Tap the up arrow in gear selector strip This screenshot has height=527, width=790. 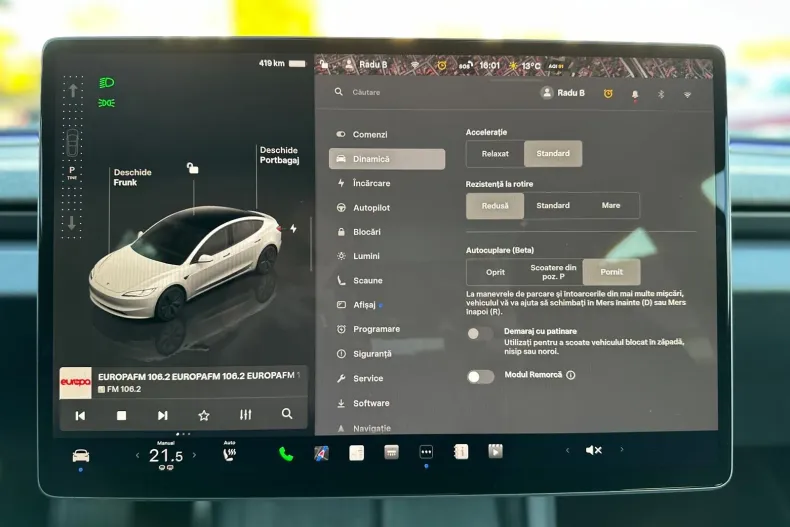point(73,90)
